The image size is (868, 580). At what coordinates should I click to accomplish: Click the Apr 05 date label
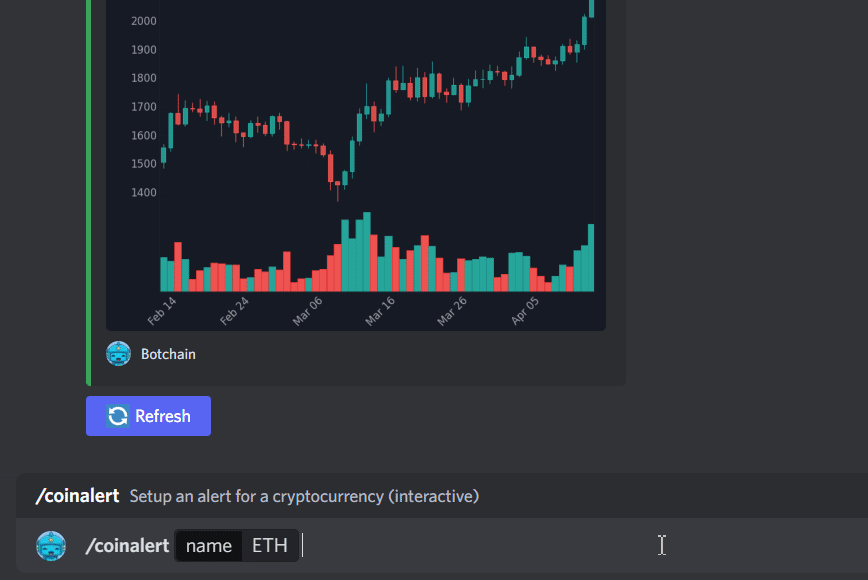525,311
